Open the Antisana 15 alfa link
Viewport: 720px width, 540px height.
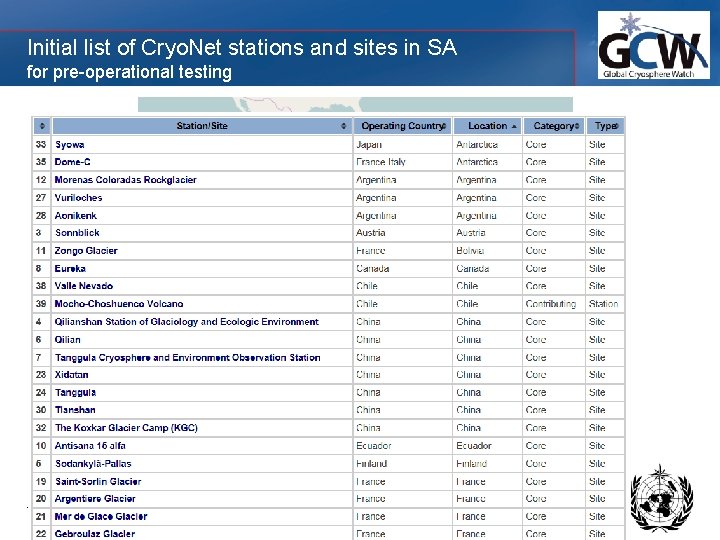[x=90, y=446]
